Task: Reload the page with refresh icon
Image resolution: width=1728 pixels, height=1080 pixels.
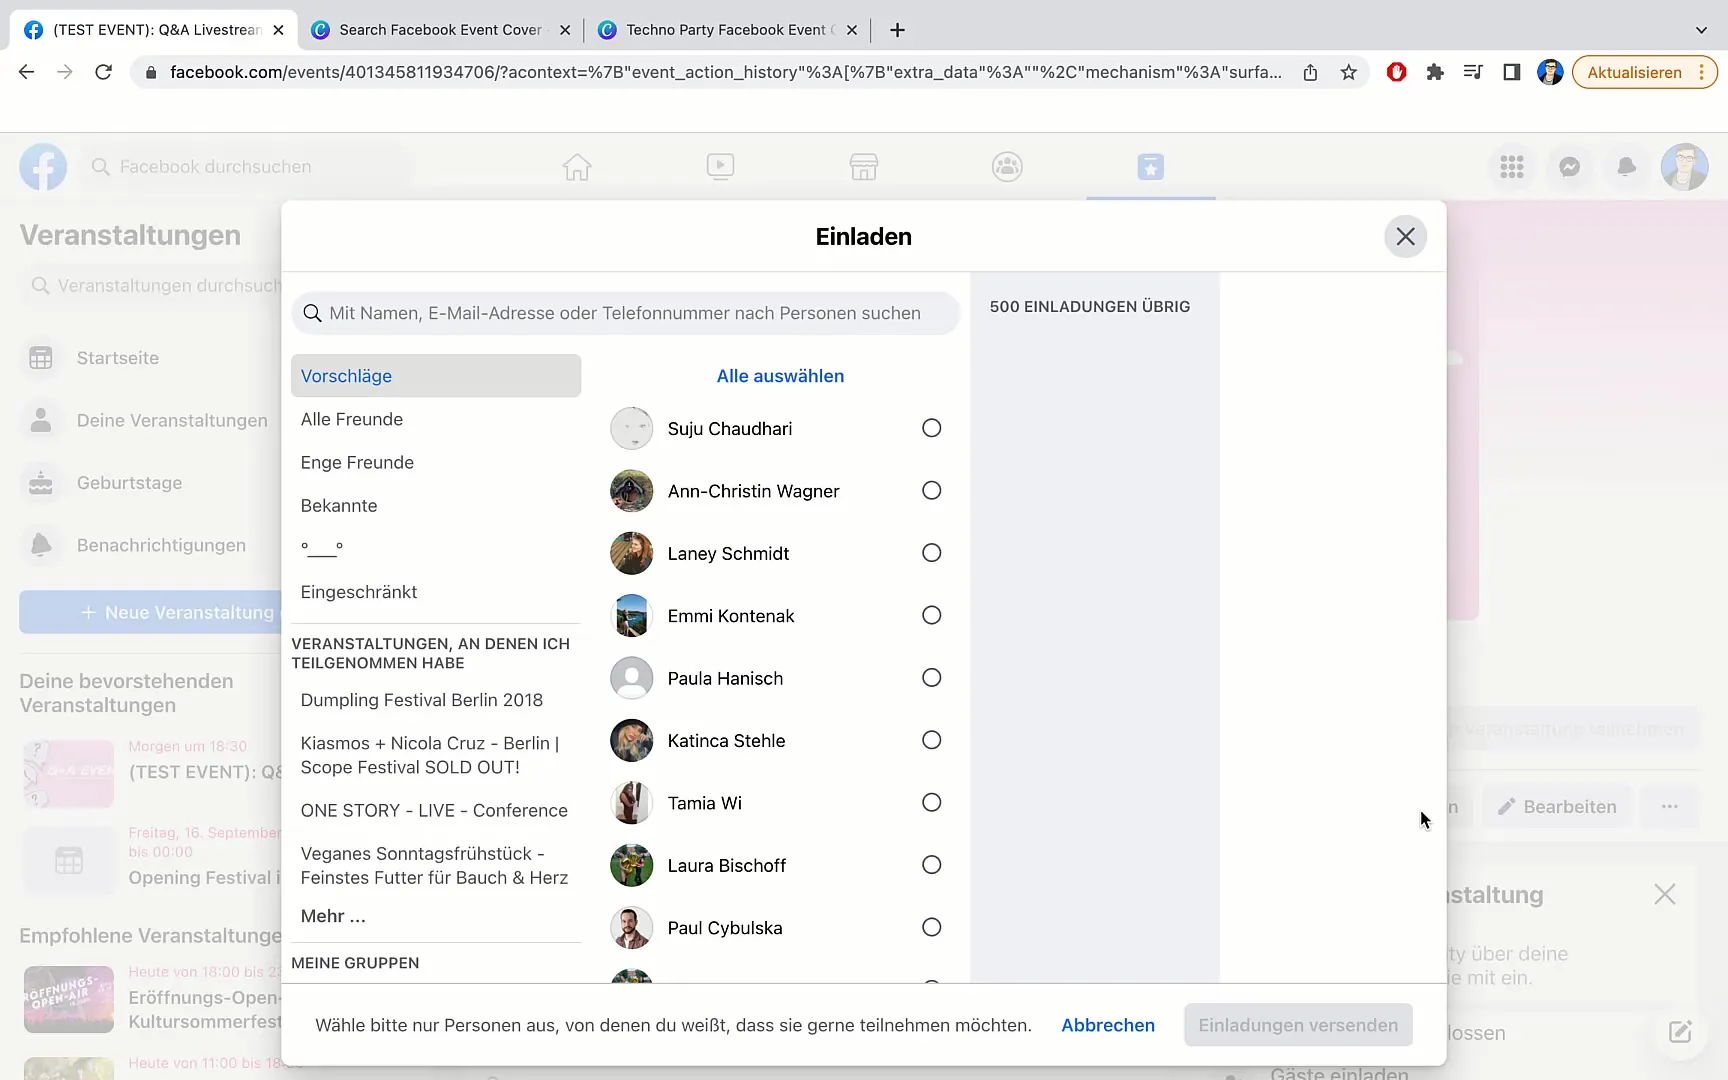Action: tap(103, 72)
